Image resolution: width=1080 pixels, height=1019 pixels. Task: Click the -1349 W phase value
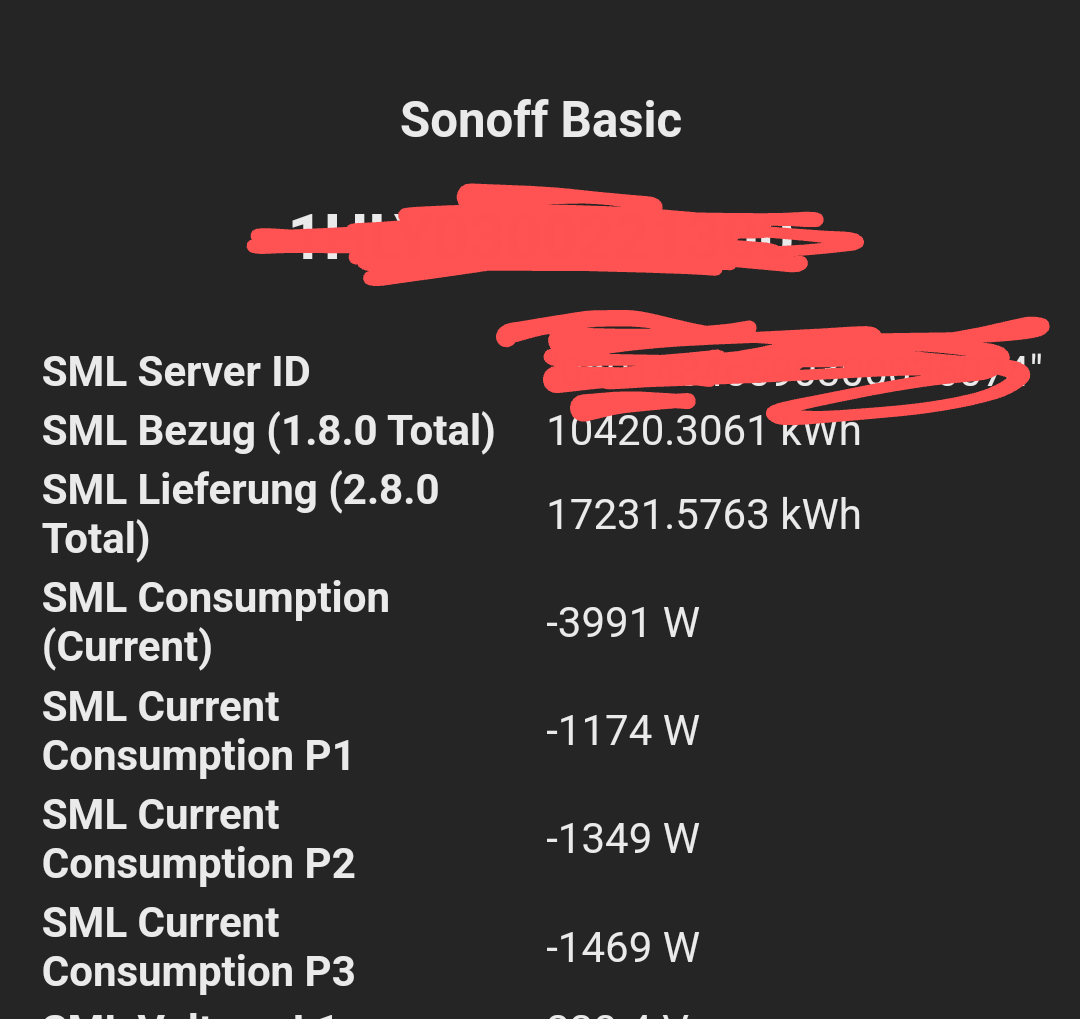click(622, 839)
